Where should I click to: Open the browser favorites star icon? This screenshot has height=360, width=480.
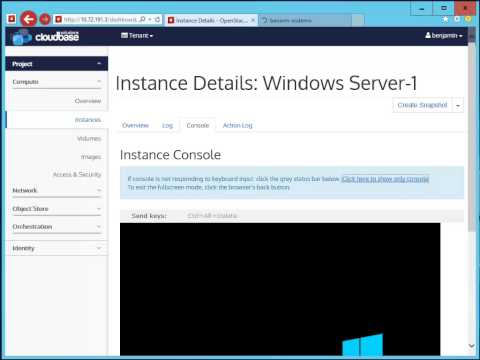pos(445,19)
